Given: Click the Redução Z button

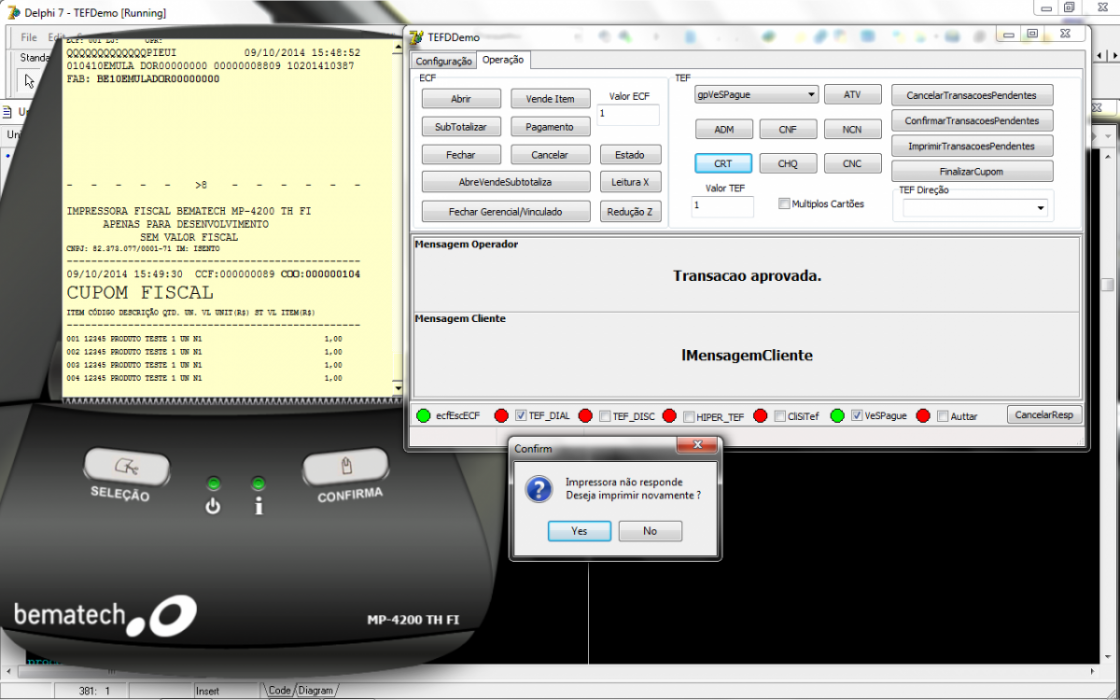Looking at the screenshot, I should click(630, 211).
